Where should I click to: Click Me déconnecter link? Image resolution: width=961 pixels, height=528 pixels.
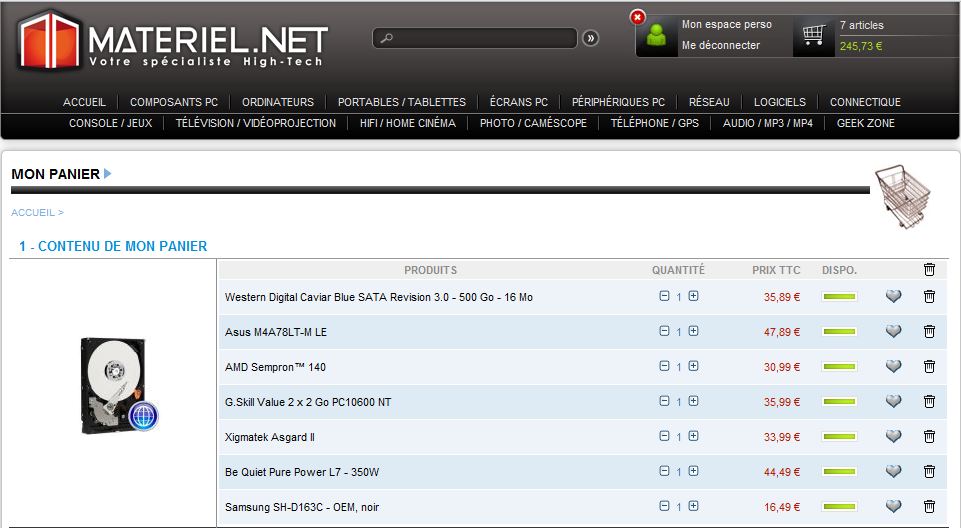720,46
